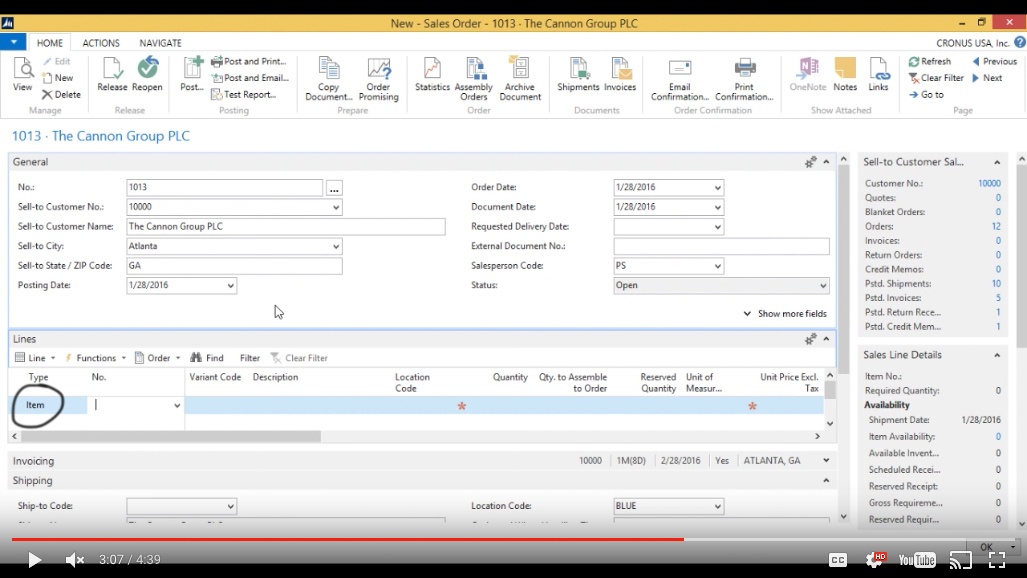This screenshot has height=578, width=1027.
Task: Click Find in Lines toolbar
Action: coord(207,358)
